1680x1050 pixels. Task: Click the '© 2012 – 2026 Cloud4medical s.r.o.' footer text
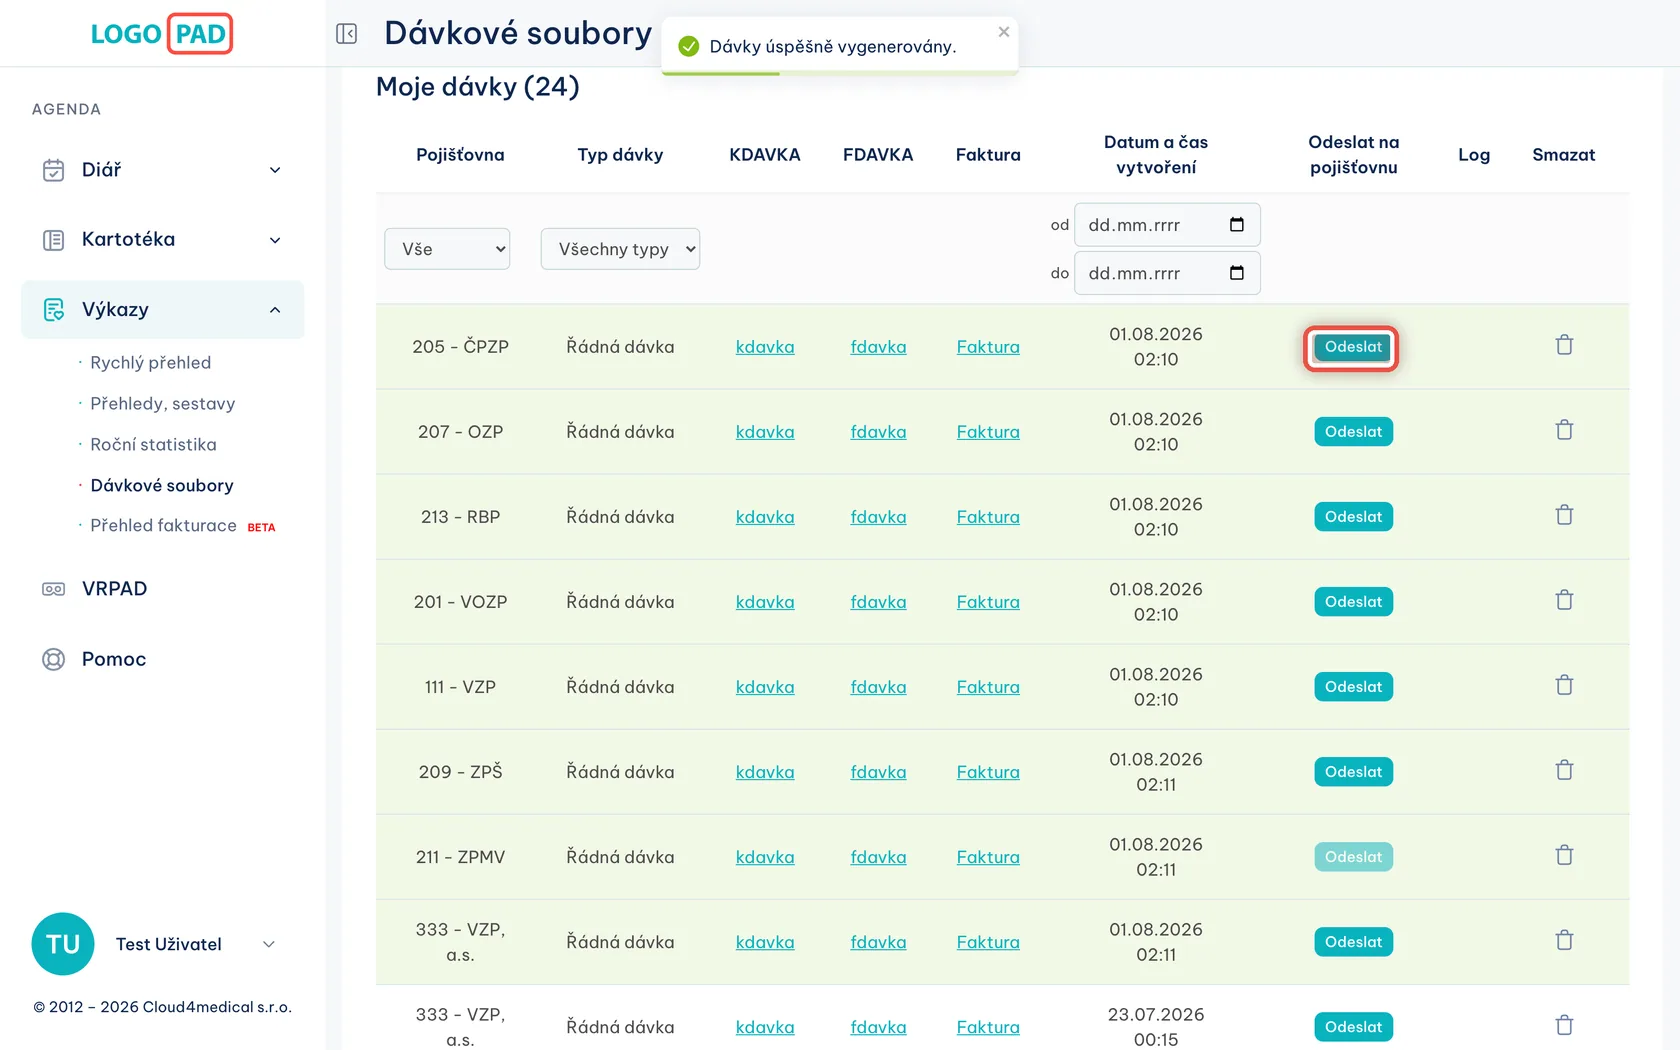click(163, 1007)
